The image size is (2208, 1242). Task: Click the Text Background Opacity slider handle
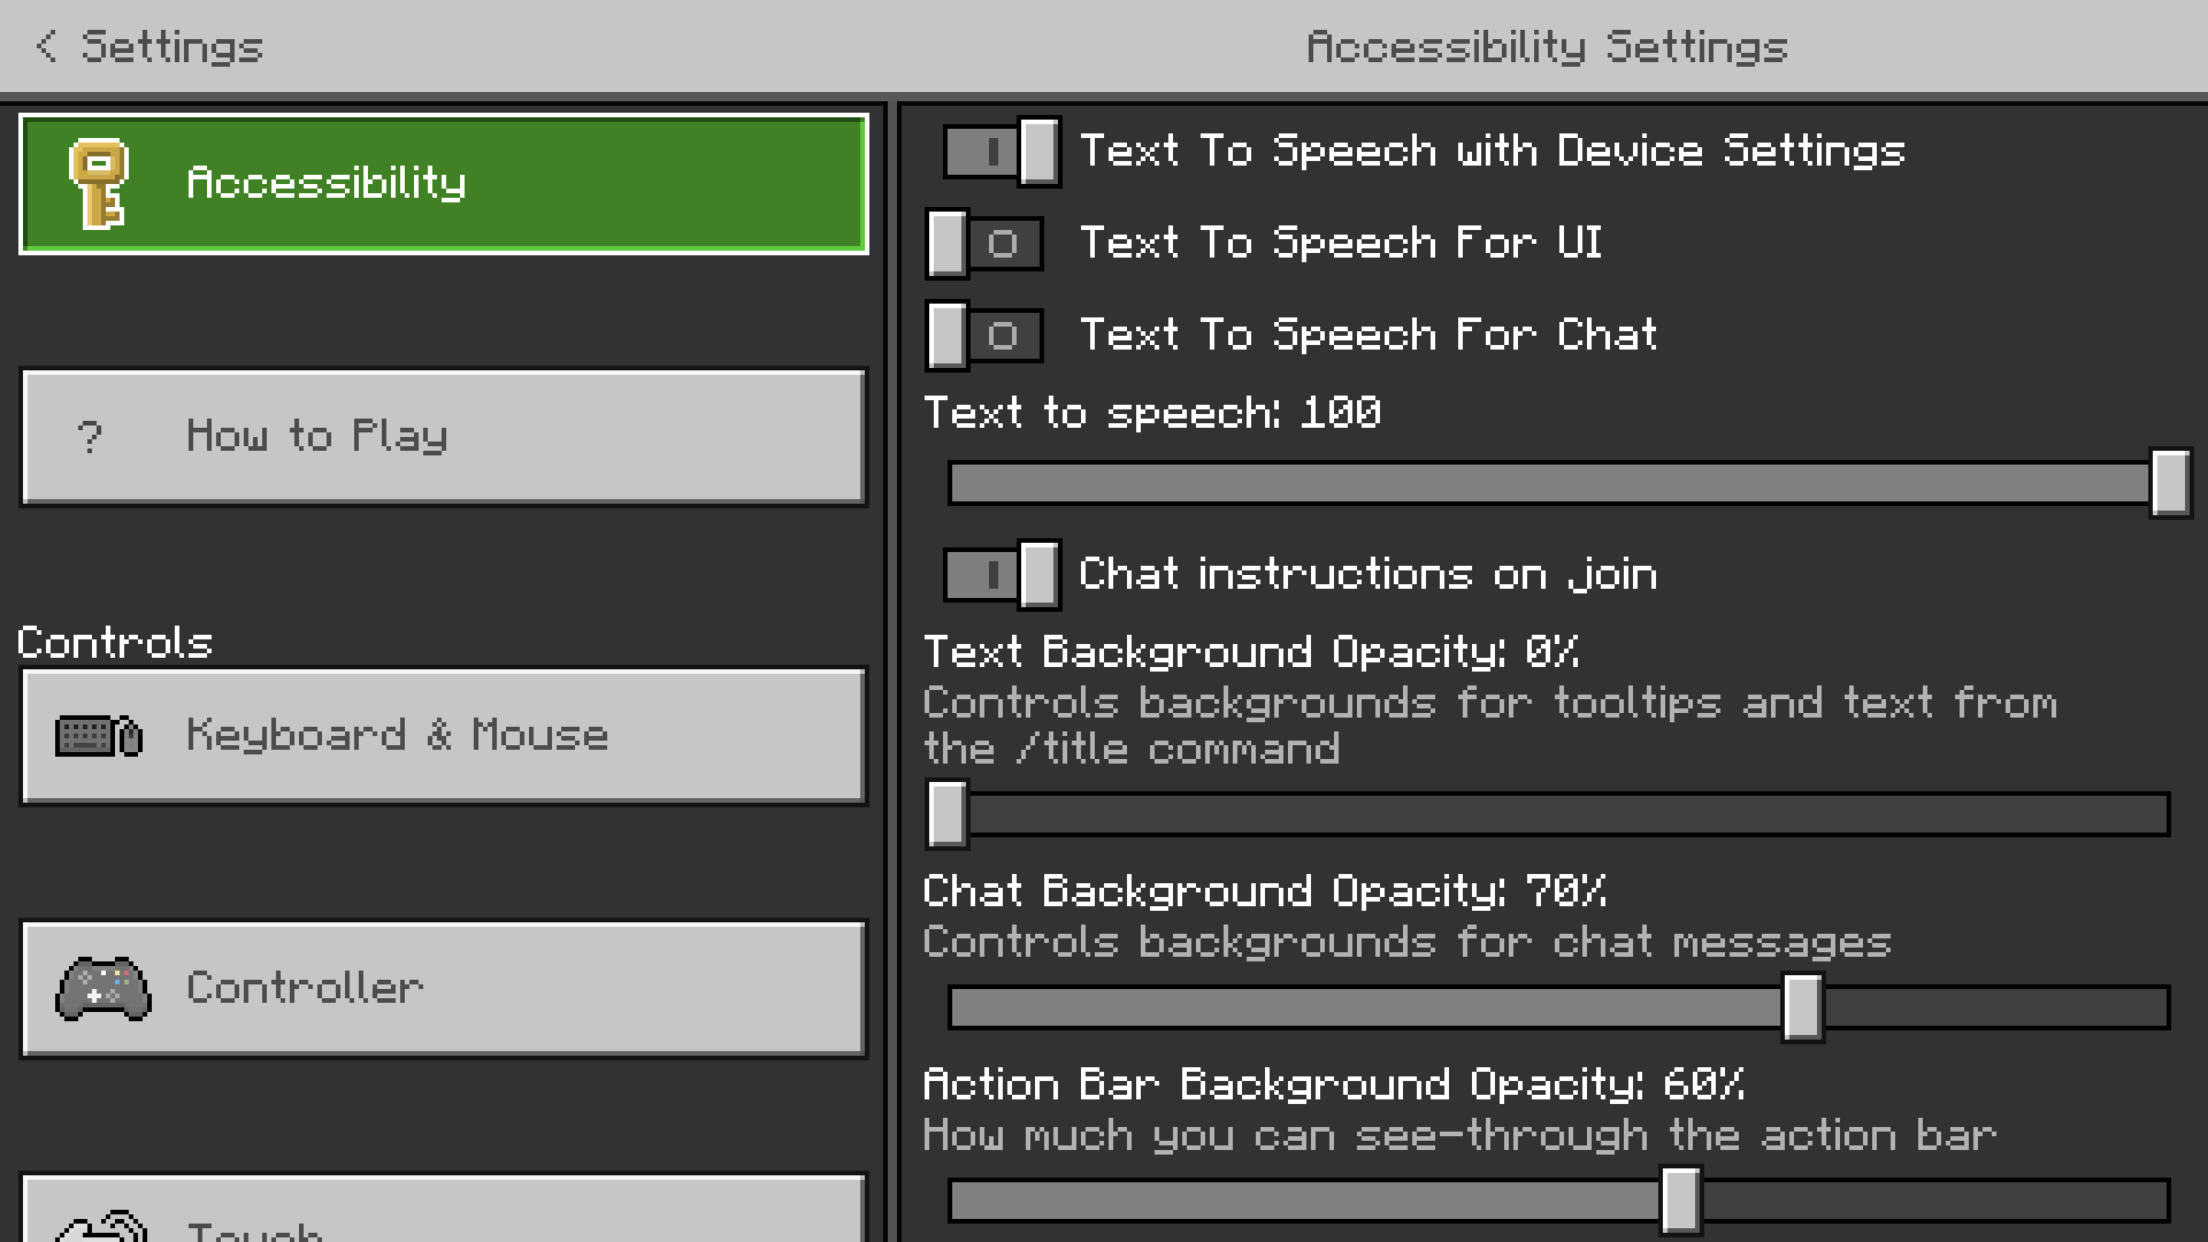pos(947,814)
